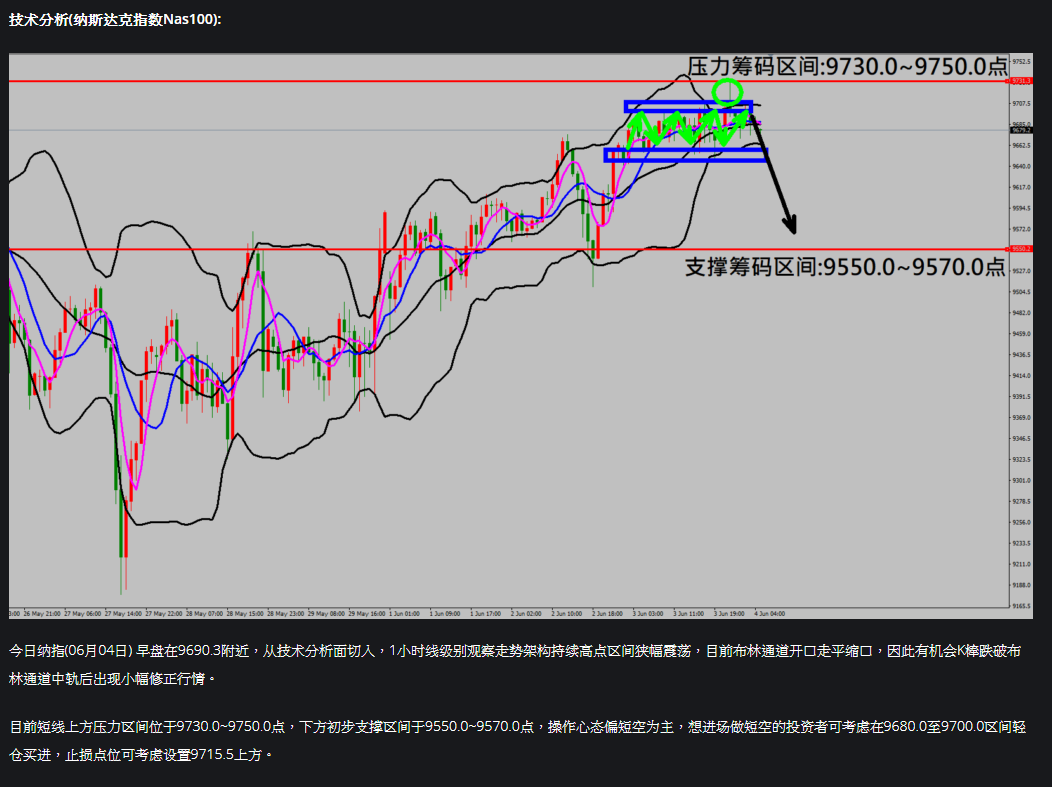This screenshot has width=1052, height=787.
Task: Click the black 9679.2 current price tag
Action: click(1021, 130)
